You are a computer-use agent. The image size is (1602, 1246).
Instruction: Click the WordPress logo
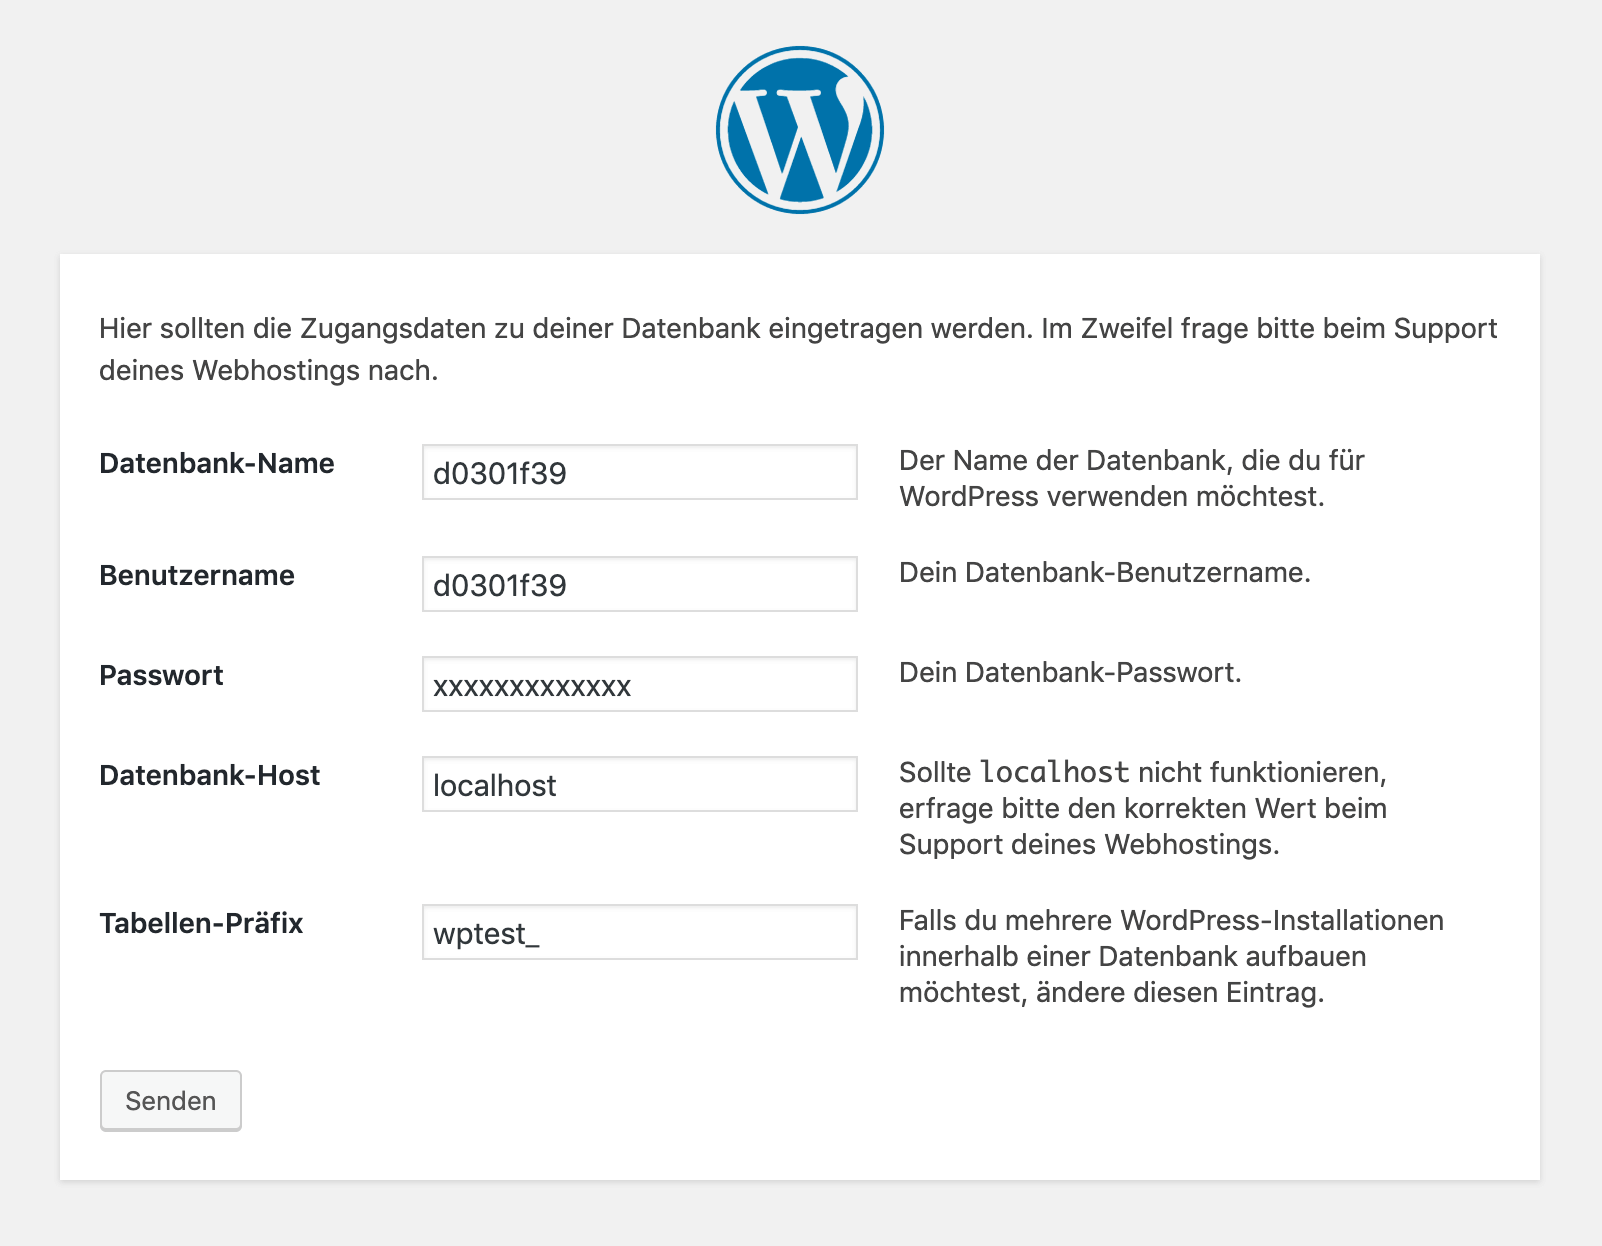[x=800, y=130]
